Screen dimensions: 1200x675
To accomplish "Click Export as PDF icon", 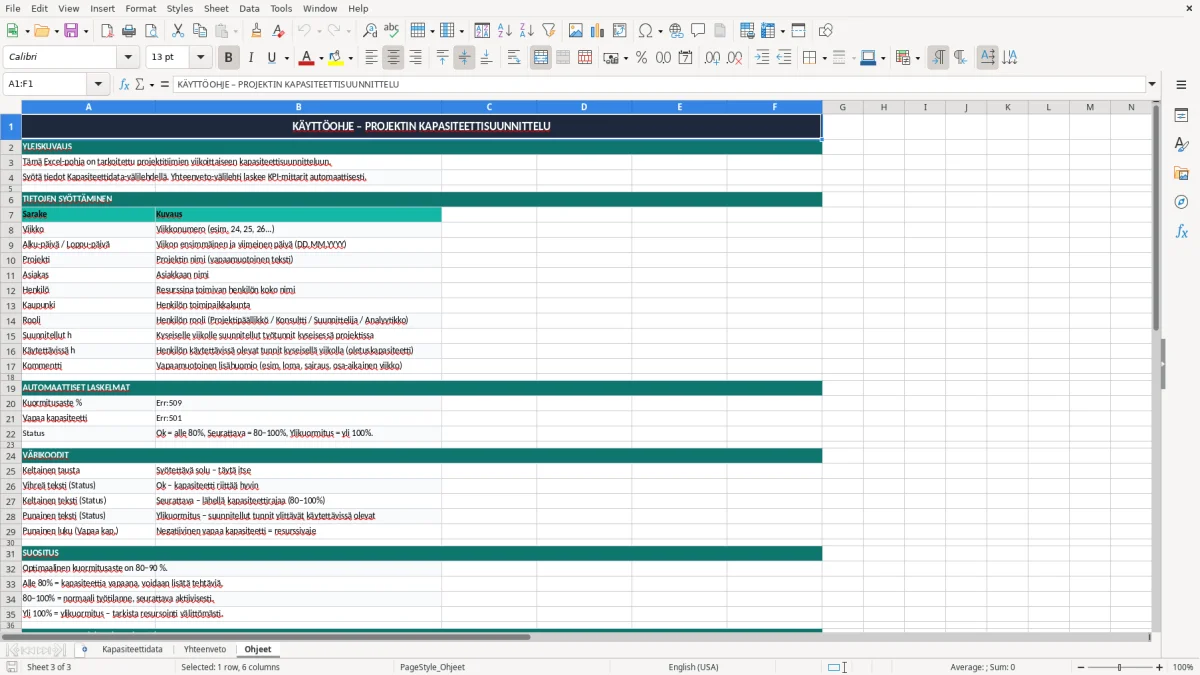I will pos(106,31).
